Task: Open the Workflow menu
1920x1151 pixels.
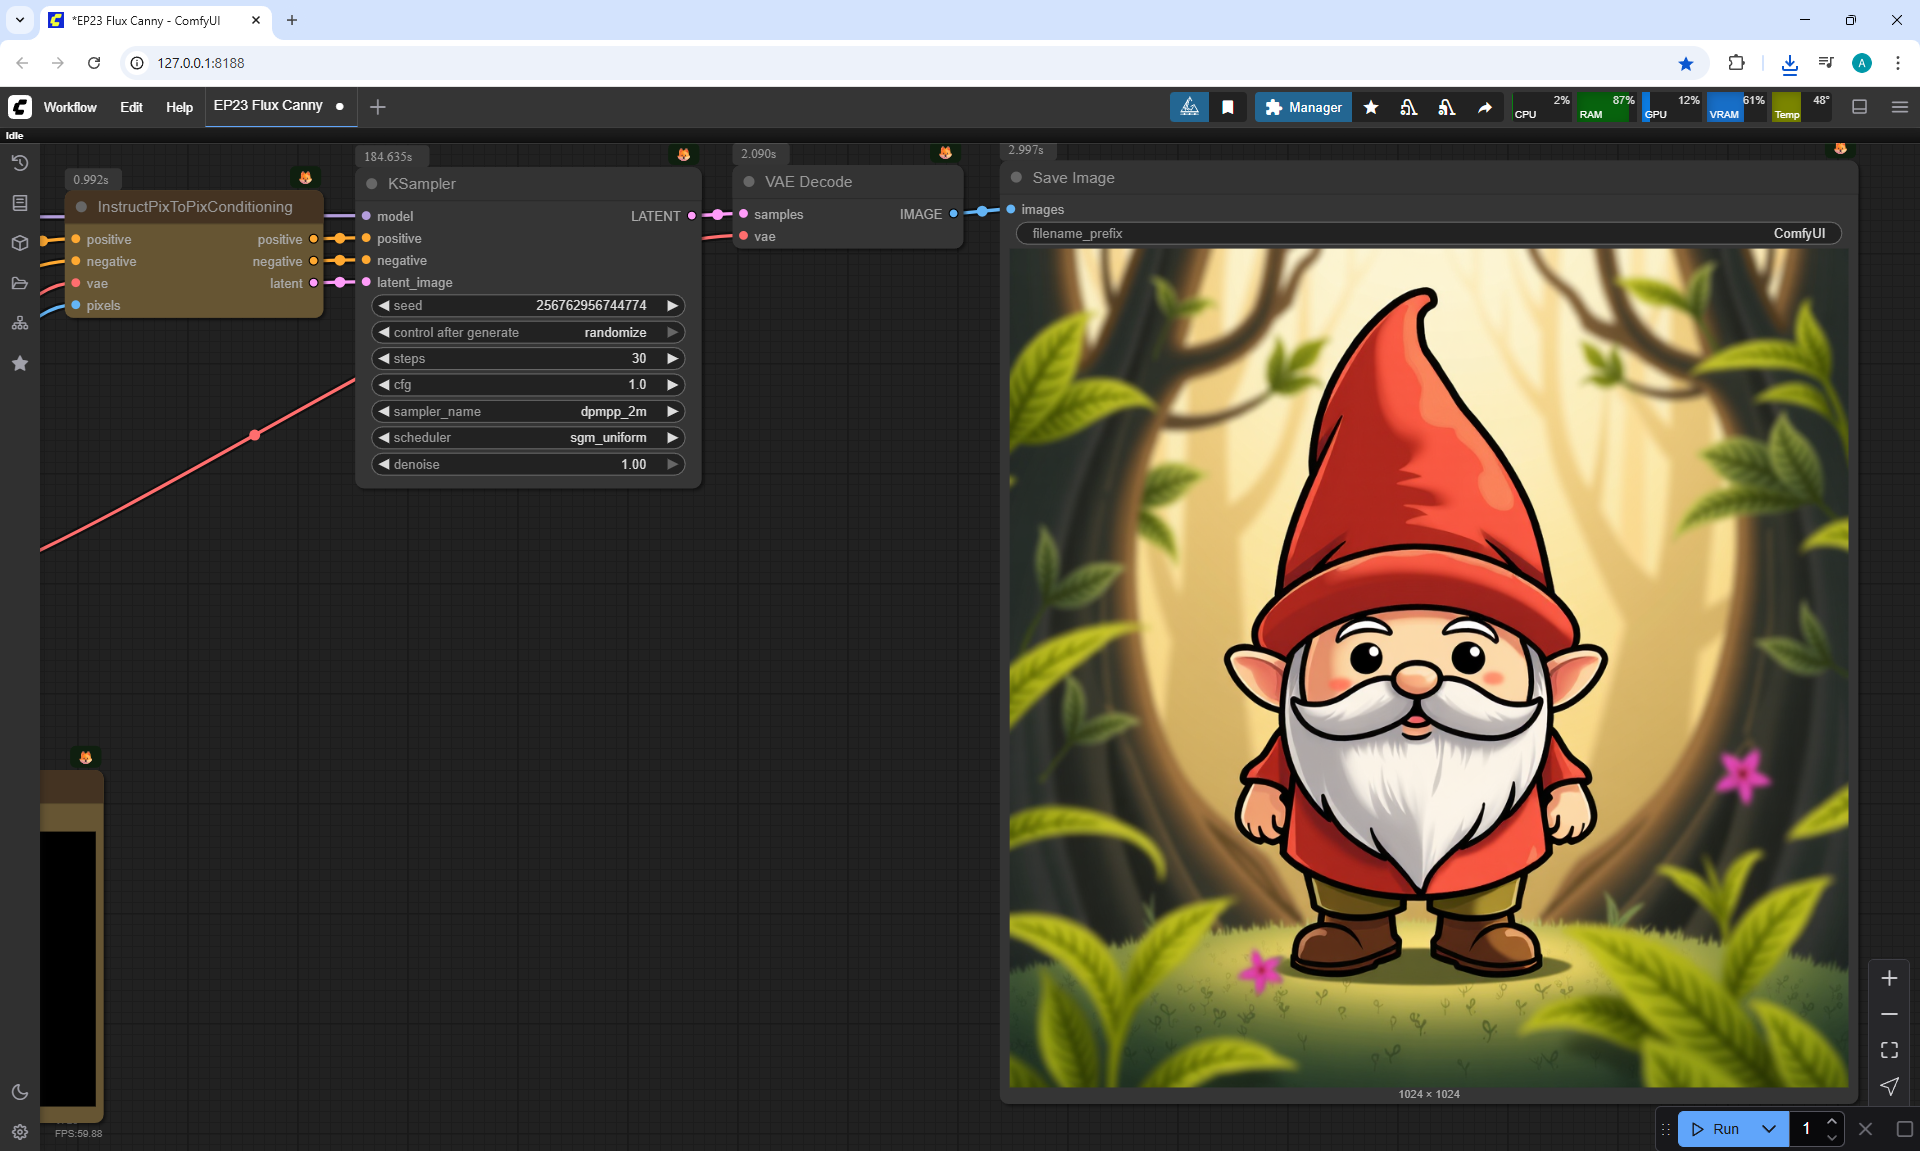Action: [70, 107]
